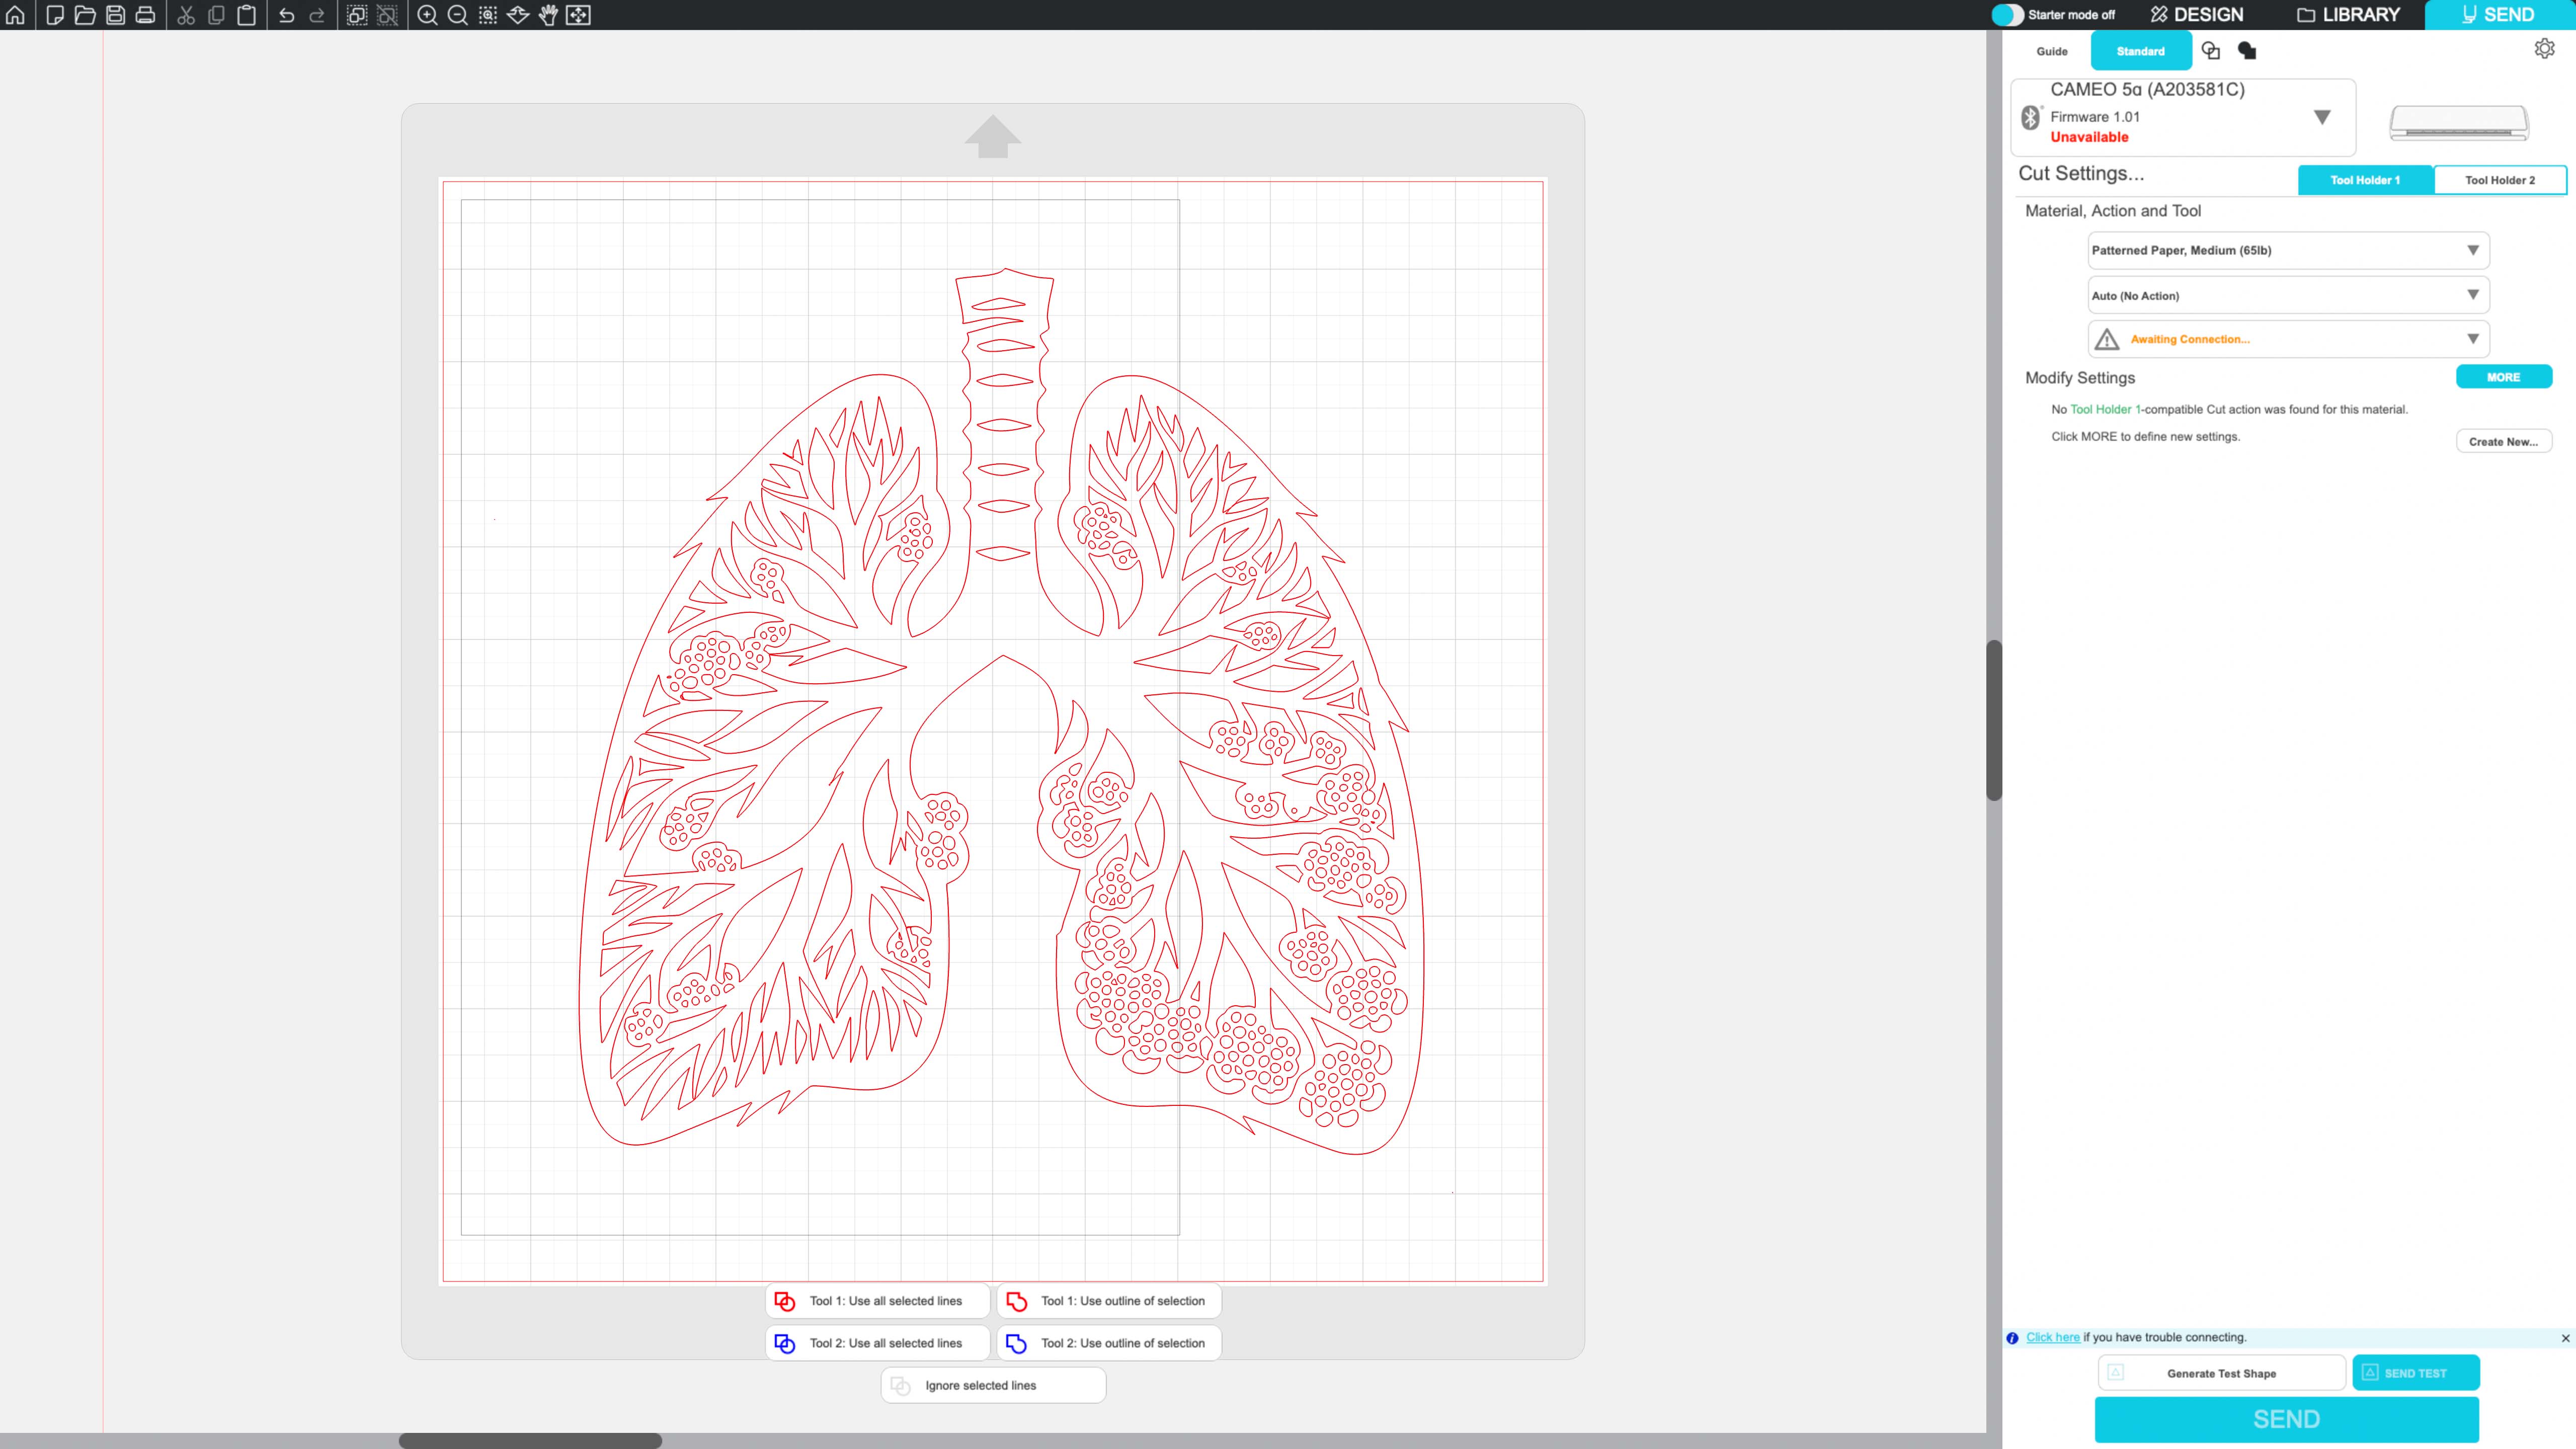Open a file with the folder icon
Screen dimensions: 2576x1449
tap(85, 15)
